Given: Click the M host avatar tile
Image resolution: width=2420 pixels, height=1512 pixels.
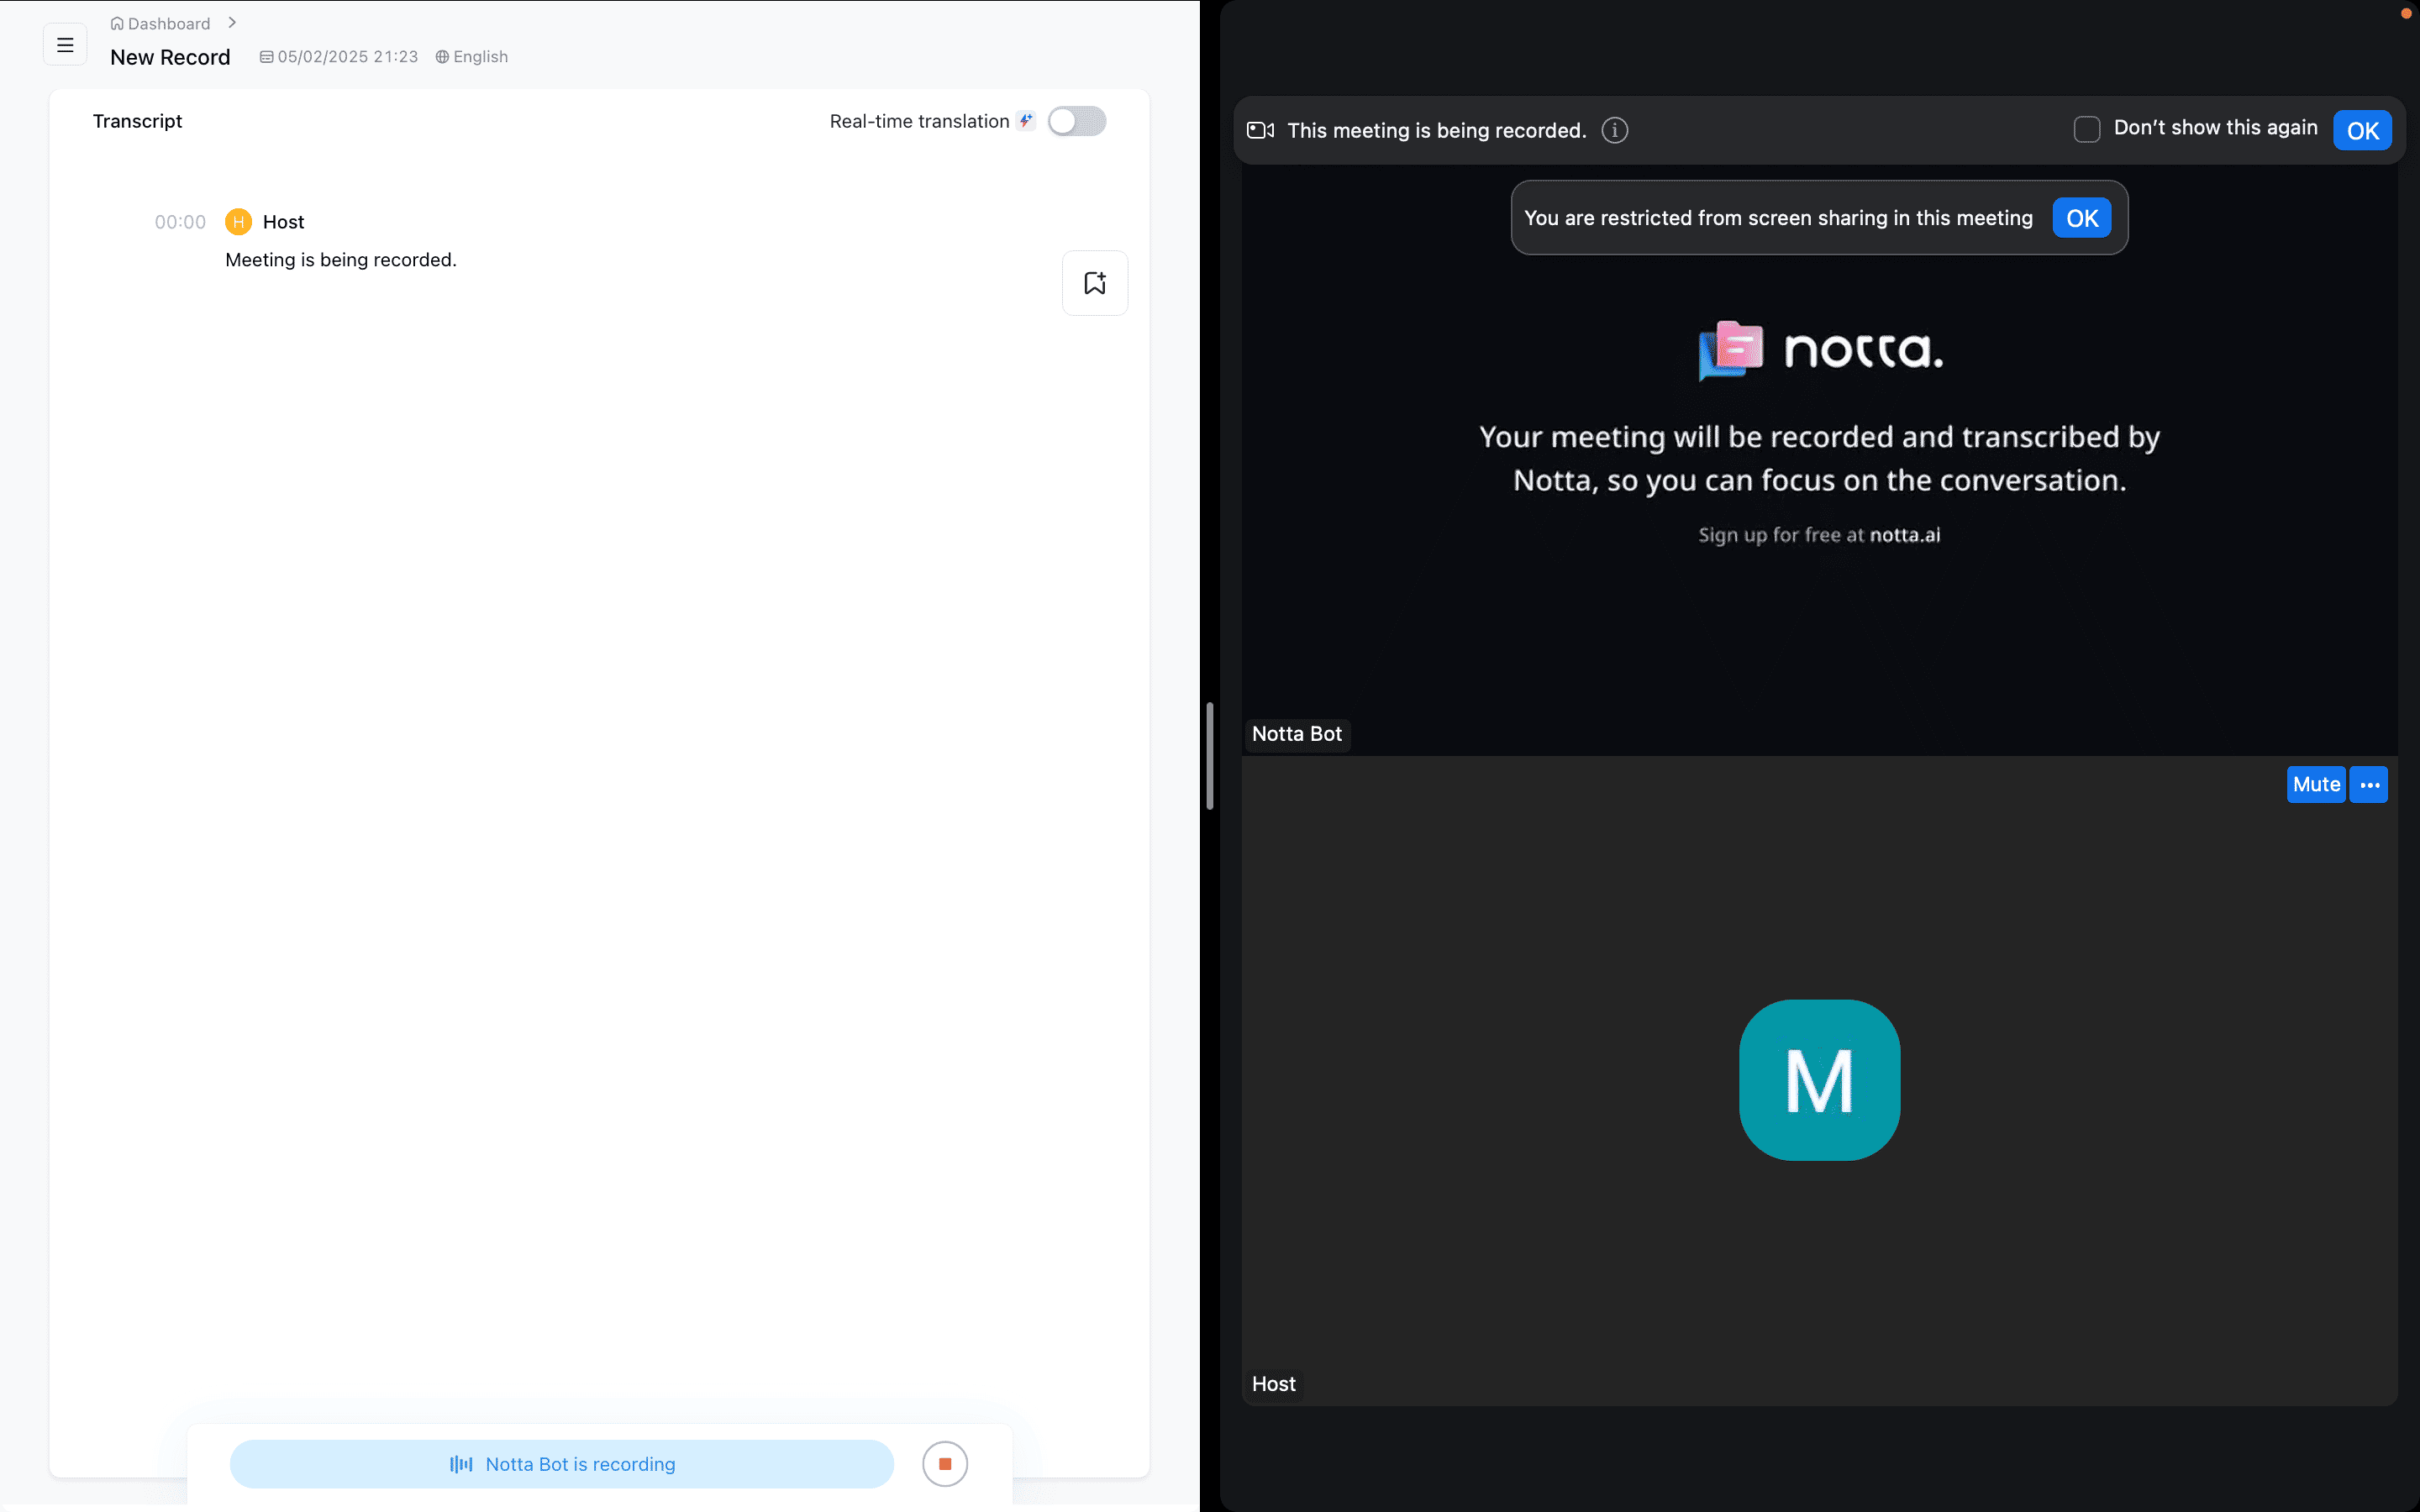Looking at the screenshot, I should (x=1820, y=1080).
